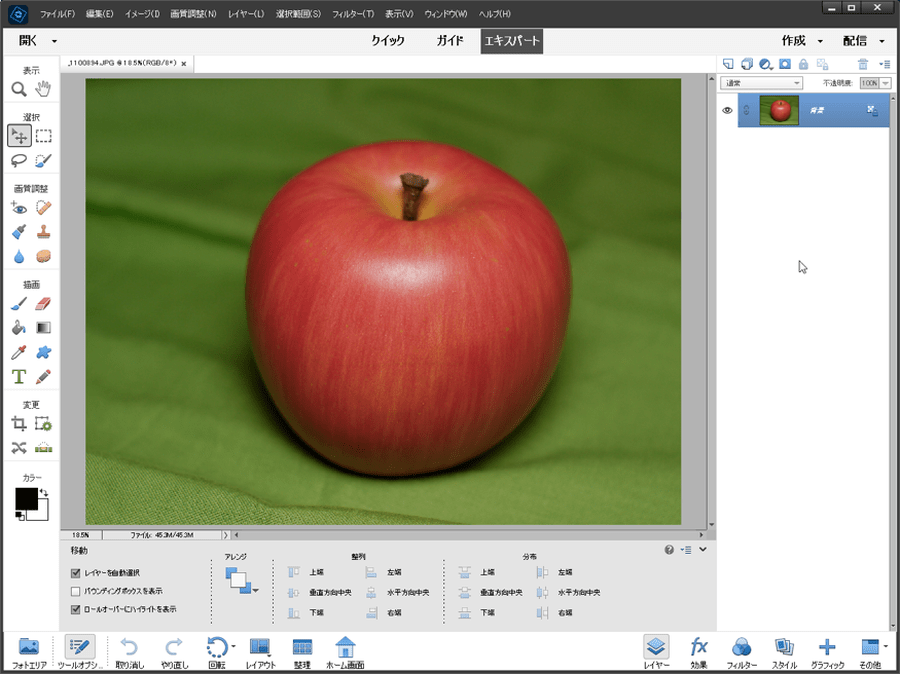900x674 pixels.
Task: Activate the Horizontal Type (T) tool
Action: point(19,377)
